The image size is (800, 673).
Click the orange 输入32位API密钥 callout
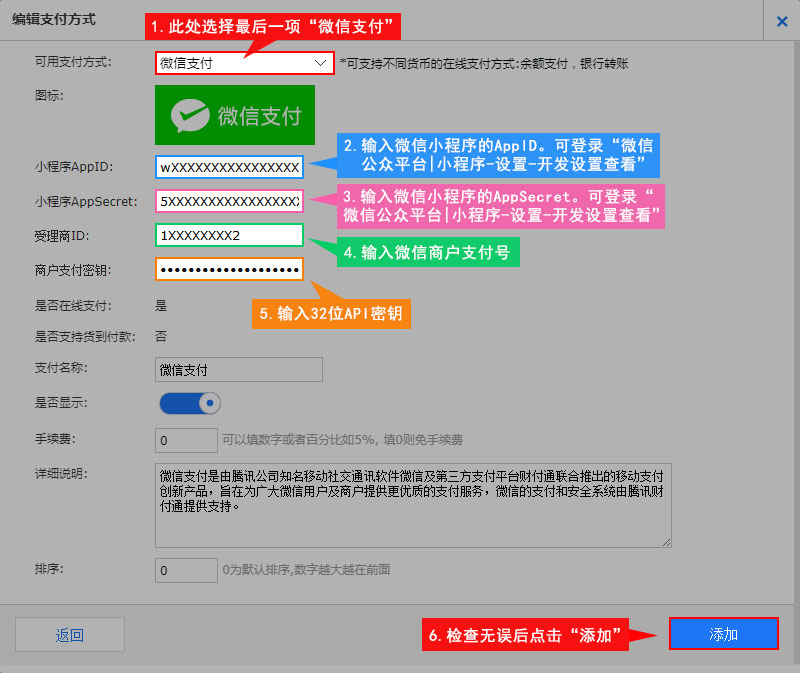pos(331,313)
